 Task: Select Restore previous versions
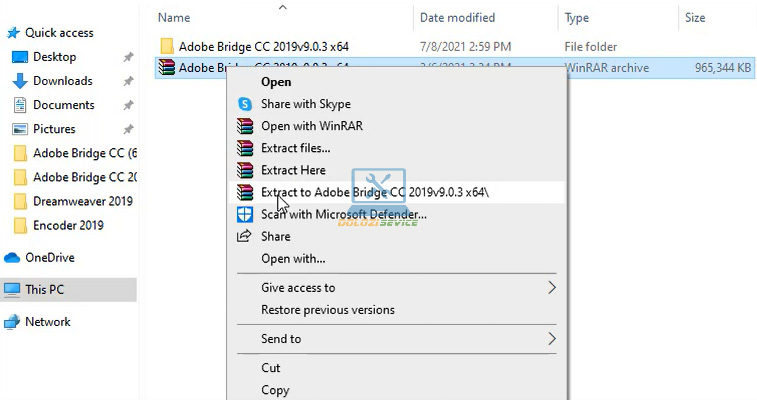point(327,310)
